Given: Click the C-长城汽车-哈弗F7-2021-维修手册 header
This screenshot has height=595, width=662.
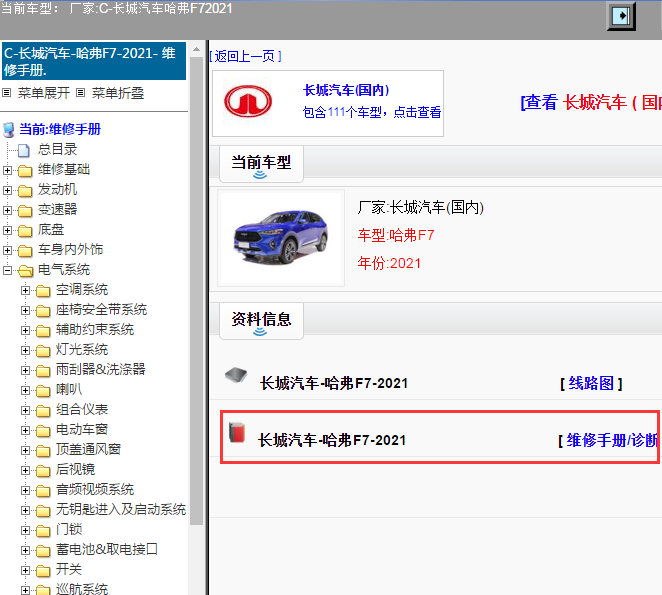Looking at the screenshot, I should (94, 61).
